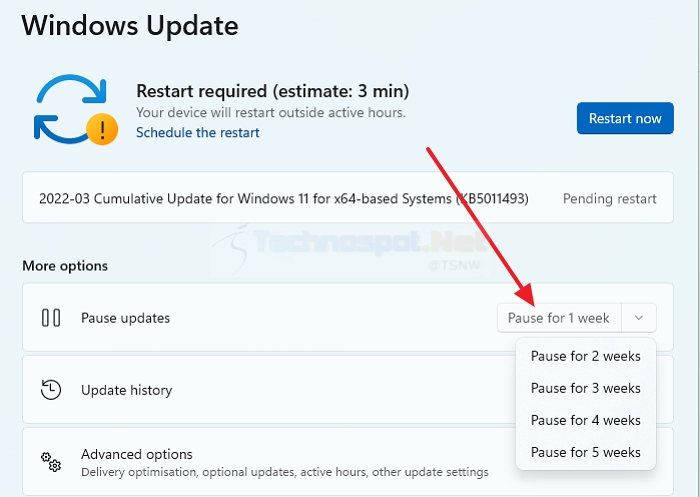The image size is (700, 497).
Task: Click the Delivery optimisation description text
Action: click(x=285, y=472)
